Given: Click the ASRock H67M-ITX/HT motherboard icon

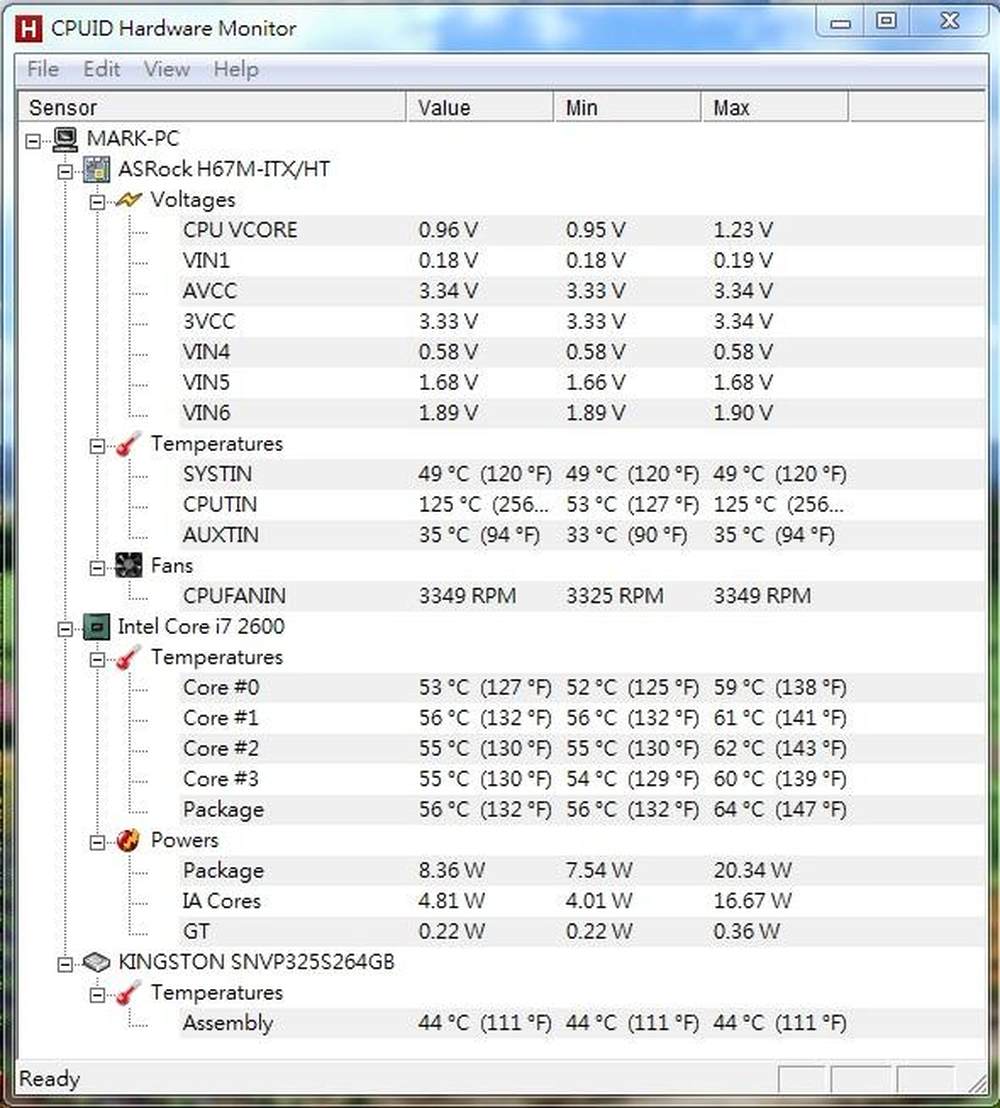Looking at the screenshot, I should (x=97, y=170).
